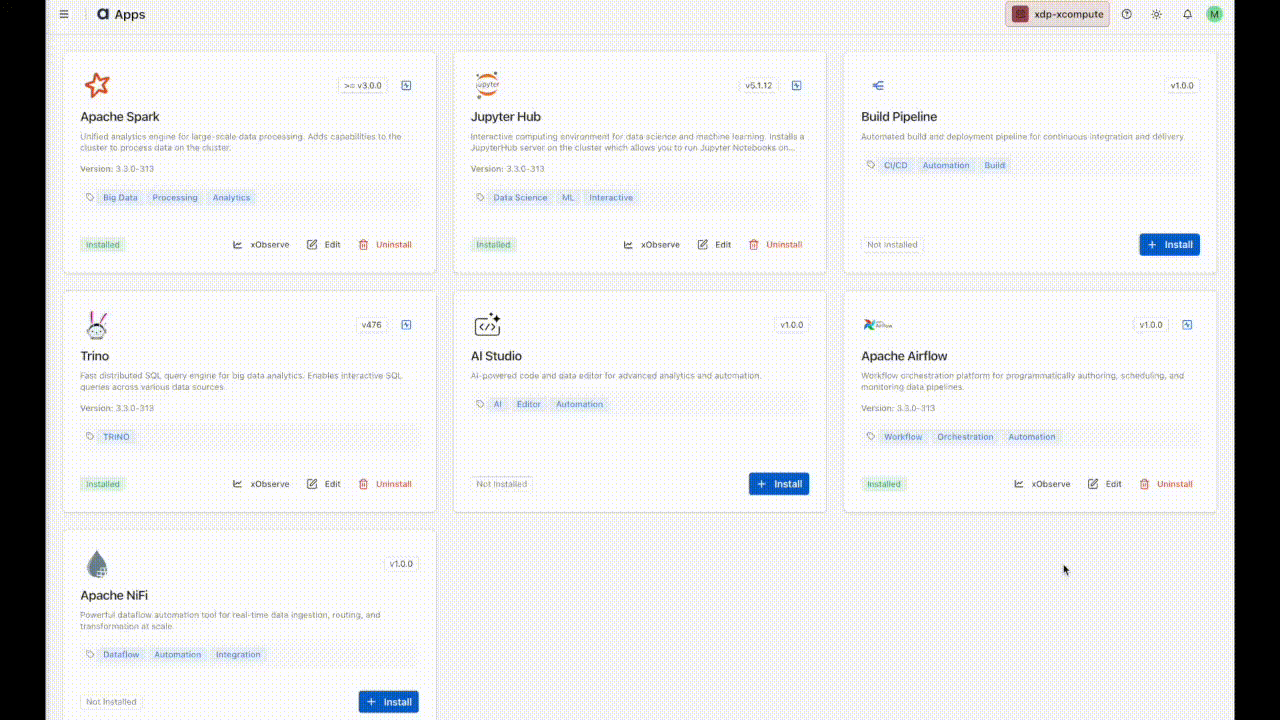
Task: Click the CI/CD tag on Build Pipeline
Action: coord(896,165)
